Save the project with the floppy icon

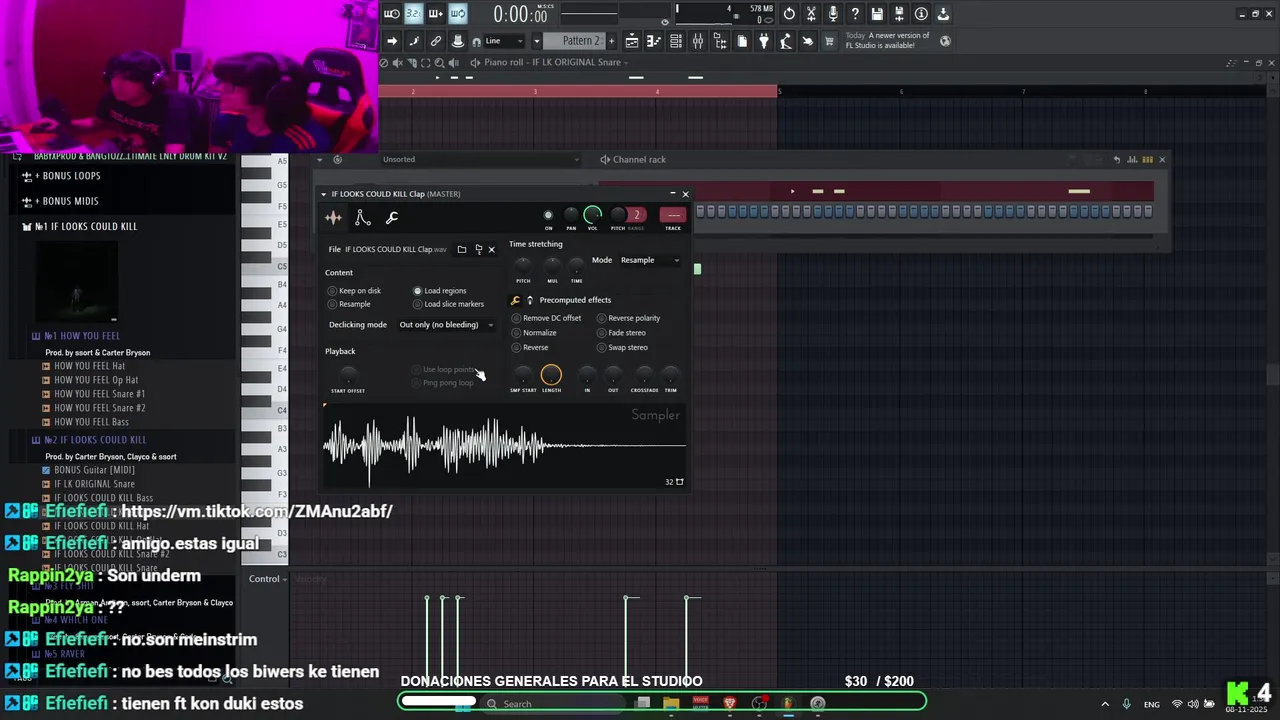877,14
